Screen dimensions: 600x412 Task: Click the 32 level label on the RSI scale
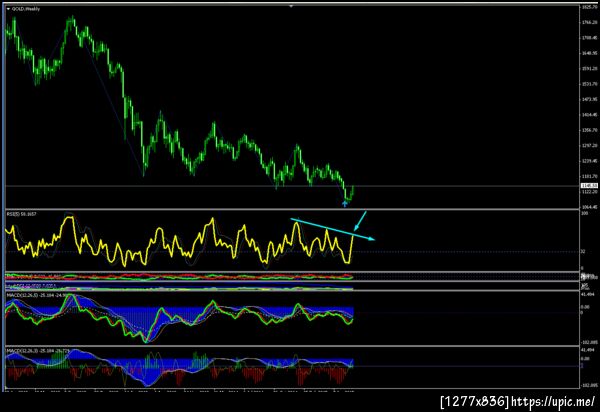pyautogui.click(x=583, y=252)
